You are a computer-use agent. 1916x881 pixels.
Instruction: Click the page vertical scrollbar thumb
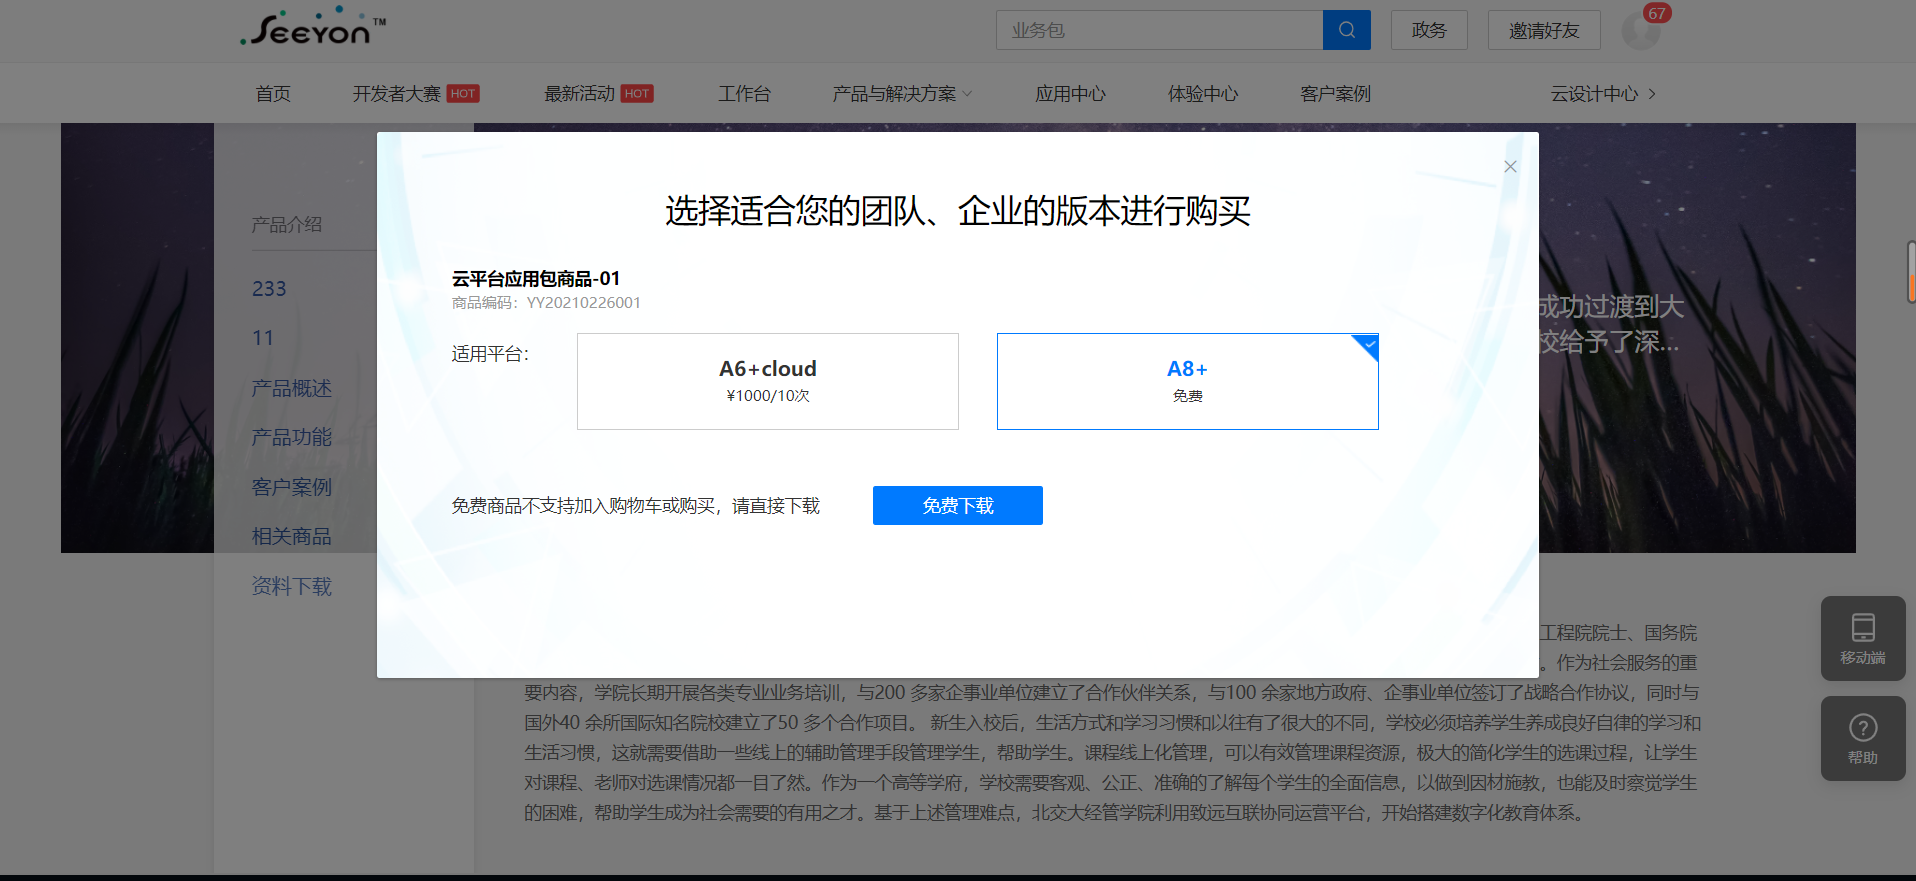click(x=1911, y=272)
